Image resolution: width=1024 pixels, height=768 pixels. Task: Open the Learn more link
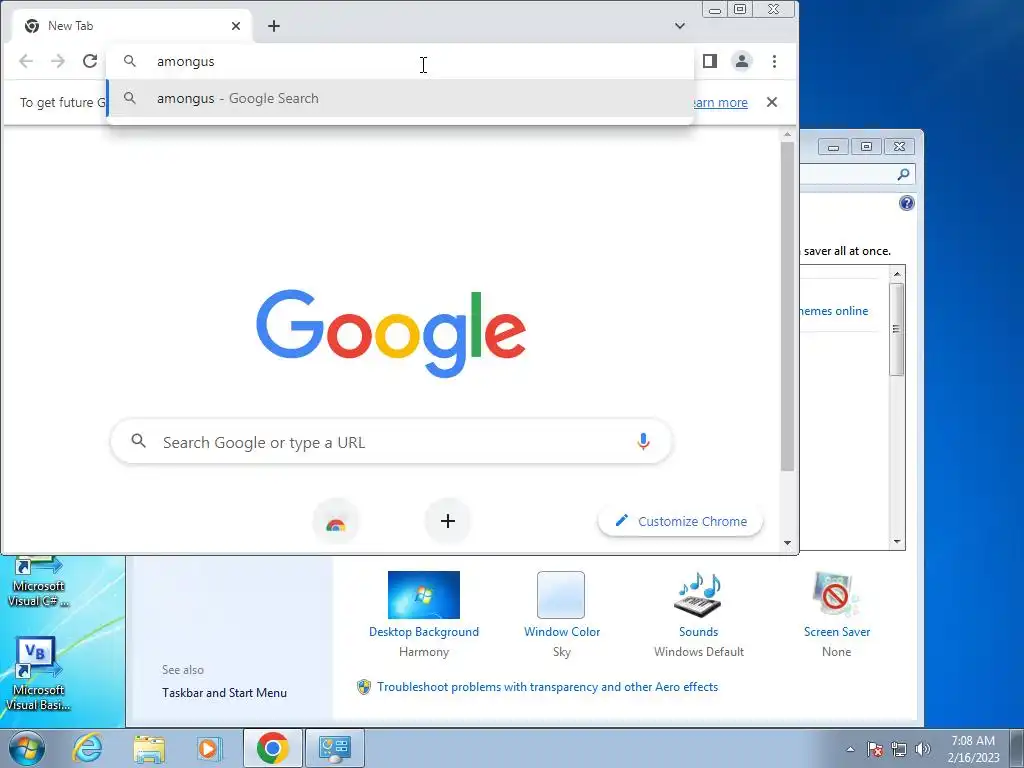click(719, 103)
